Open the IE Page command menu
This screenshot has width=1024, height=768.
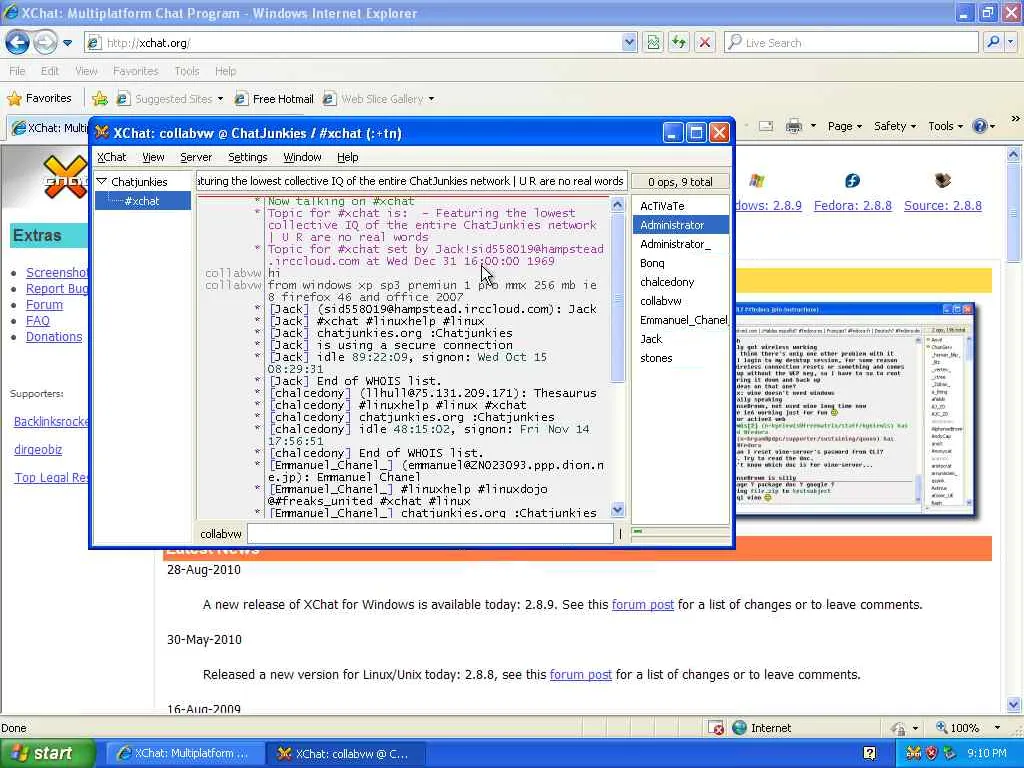click(x=845, y=126)
